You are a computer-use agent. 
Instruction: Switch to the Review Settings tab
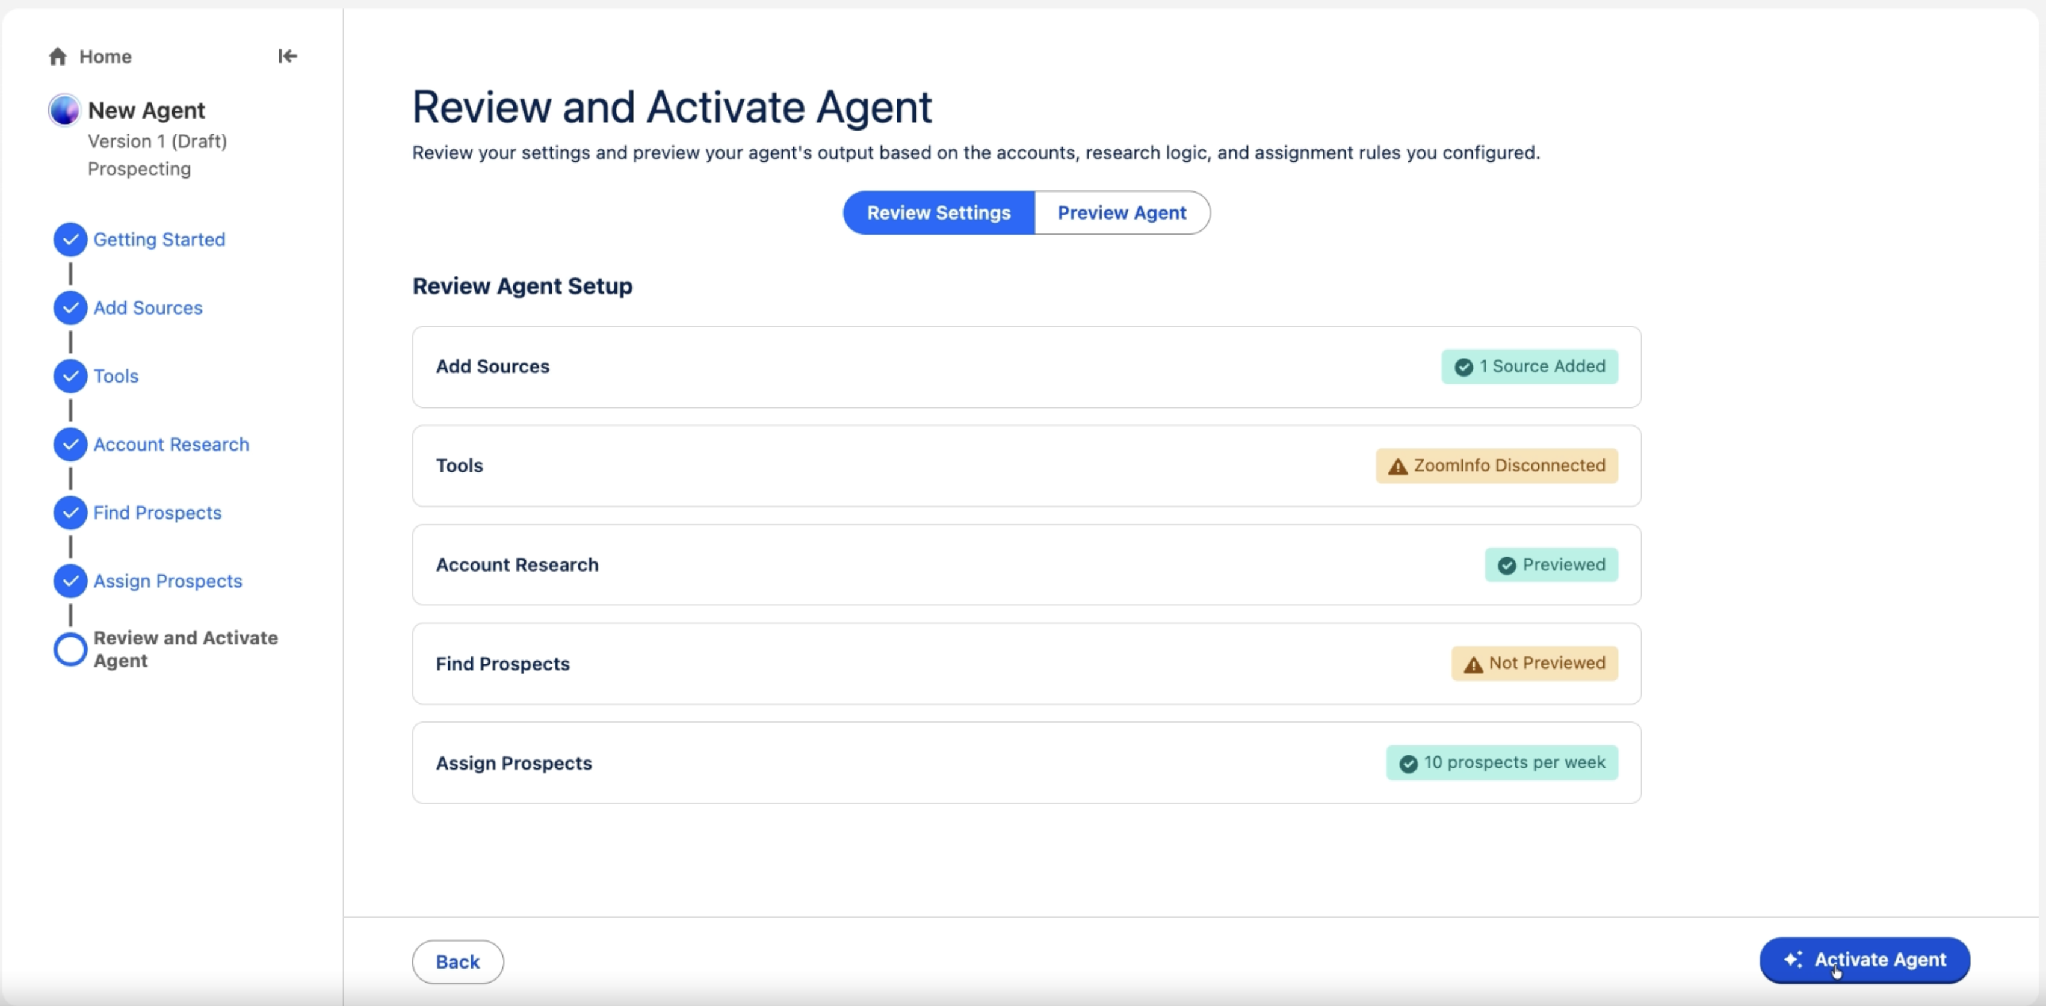pyautogui.click(x=938, y=213)
